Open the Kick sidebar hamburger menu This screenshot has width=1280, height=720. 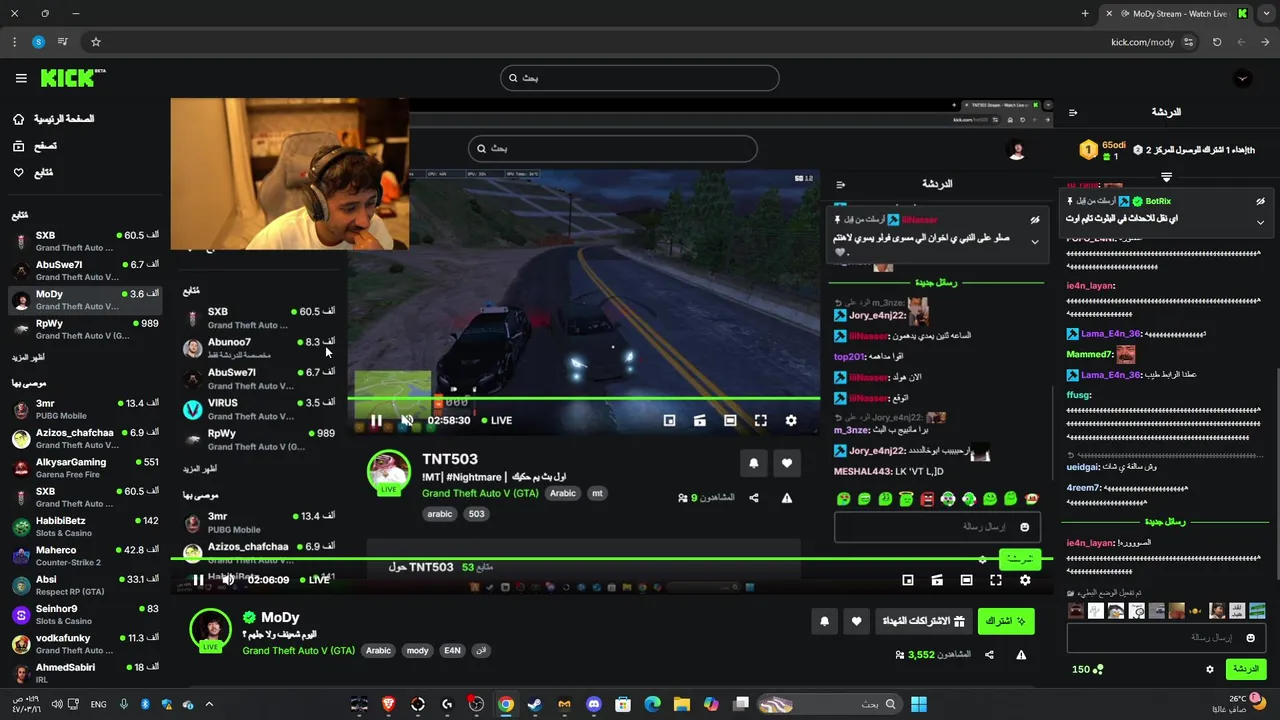click(21, 78)
